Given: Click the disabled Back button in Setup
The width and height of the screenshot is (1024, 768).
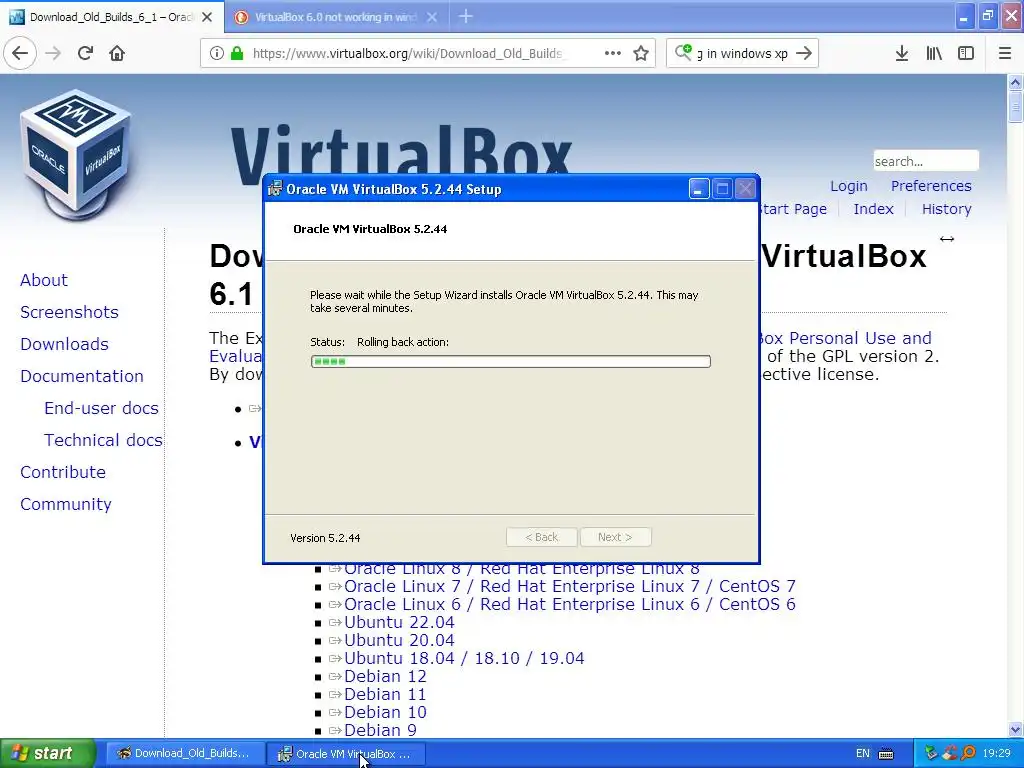Looking at the screenshot, I should pos(541,537).
